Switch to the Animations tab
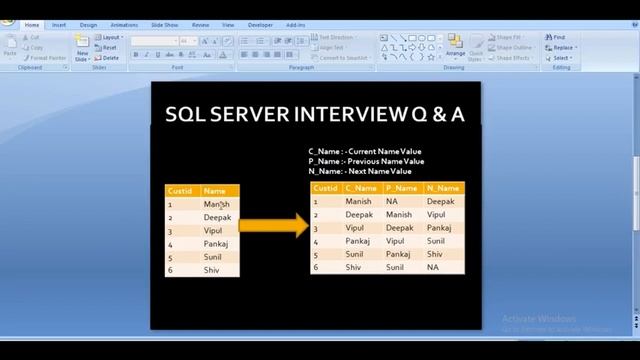Viewport: 640px width, 360px height. click(124, 25)
